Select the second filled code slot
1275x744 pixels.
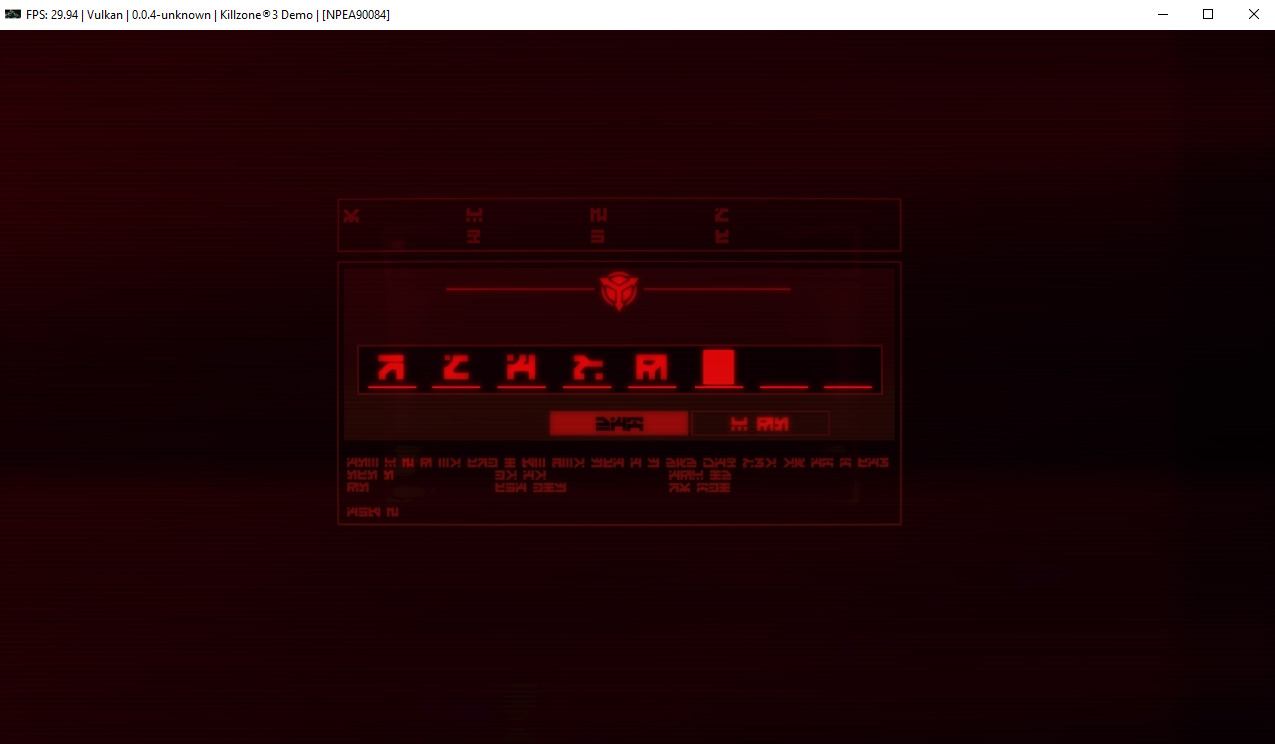457,368
